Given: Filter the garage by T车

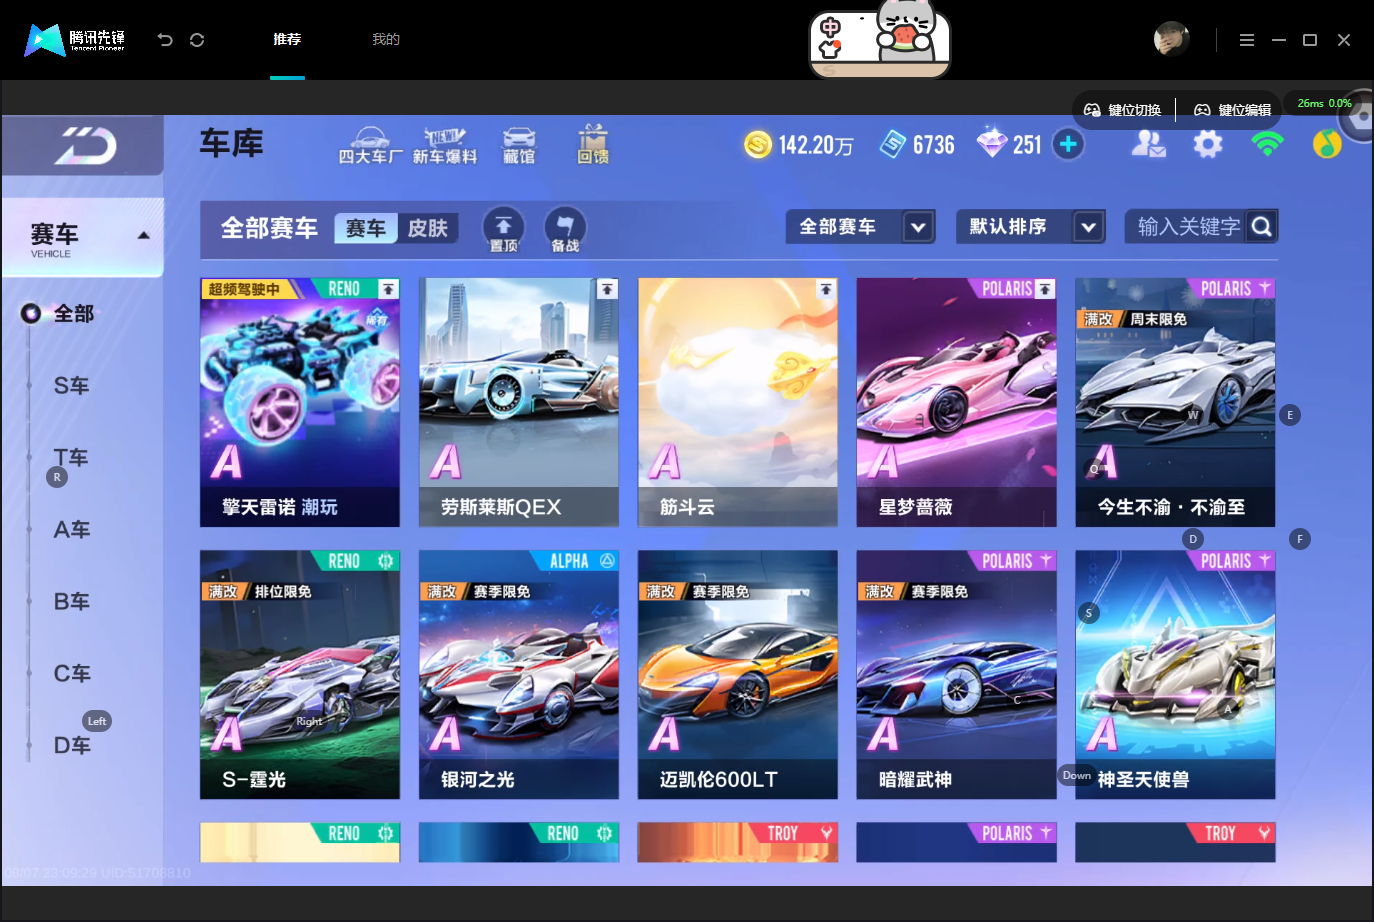Looking at the screenshot, I should (72, 458).
